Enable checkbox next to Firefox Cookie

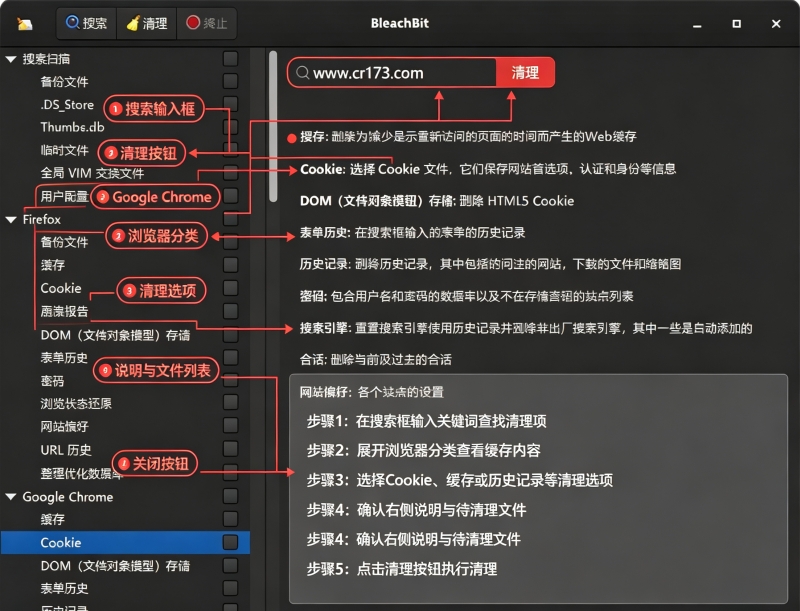(x=231, y=288)
